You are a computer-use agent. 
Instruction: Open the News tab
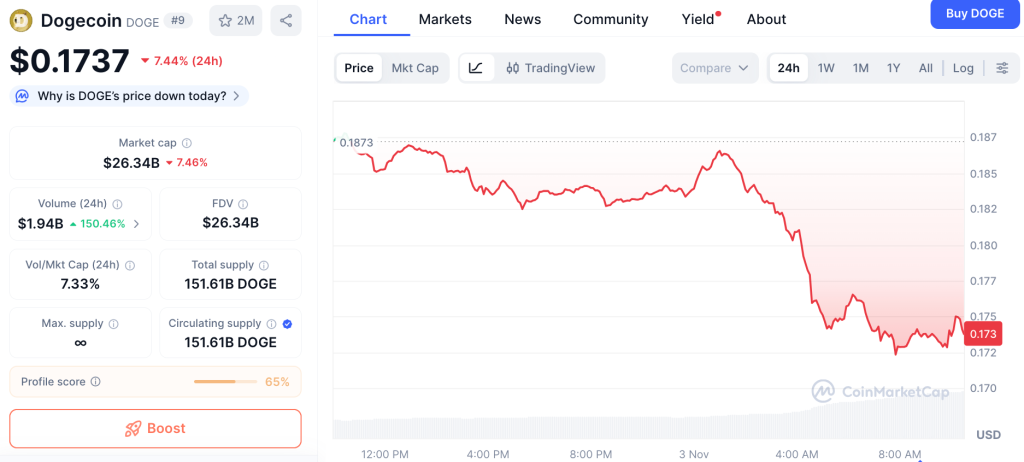(522, 19)
